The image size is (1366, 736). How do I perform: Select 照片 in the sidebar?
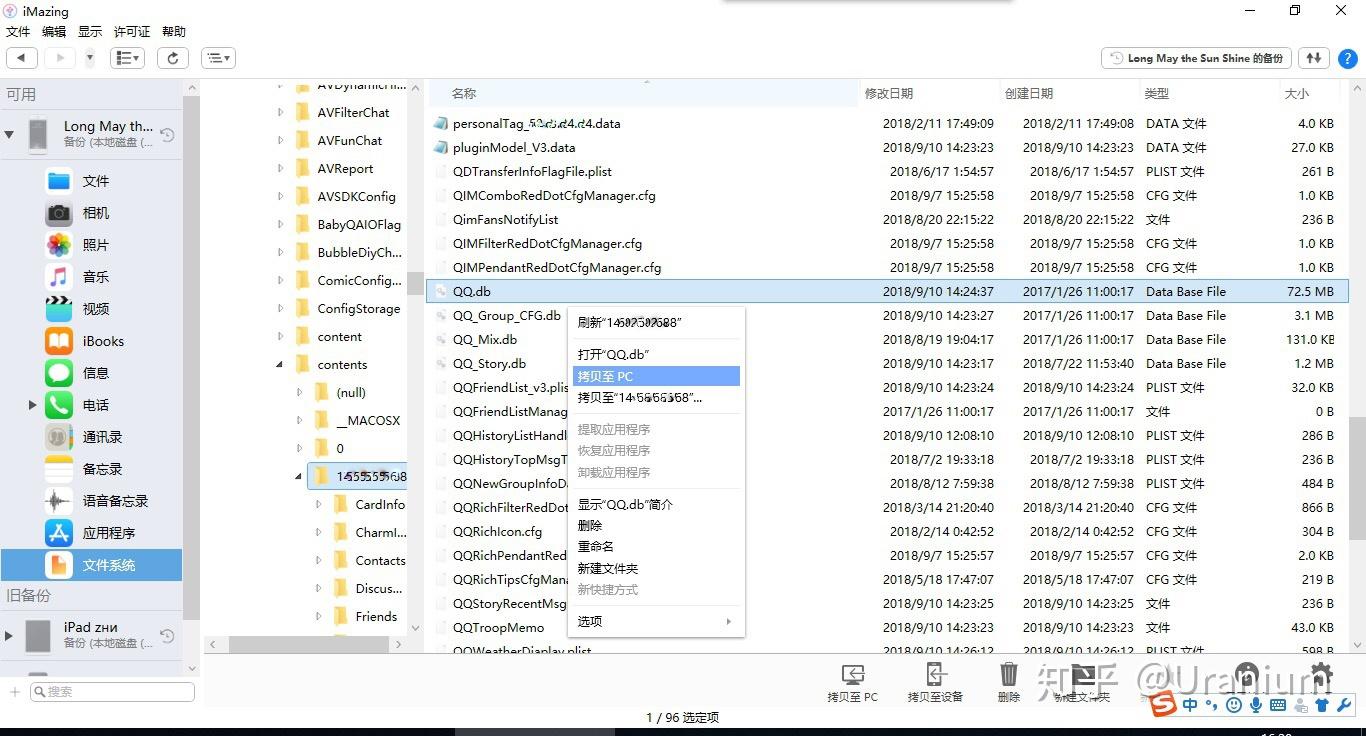[x=96, y=245]
